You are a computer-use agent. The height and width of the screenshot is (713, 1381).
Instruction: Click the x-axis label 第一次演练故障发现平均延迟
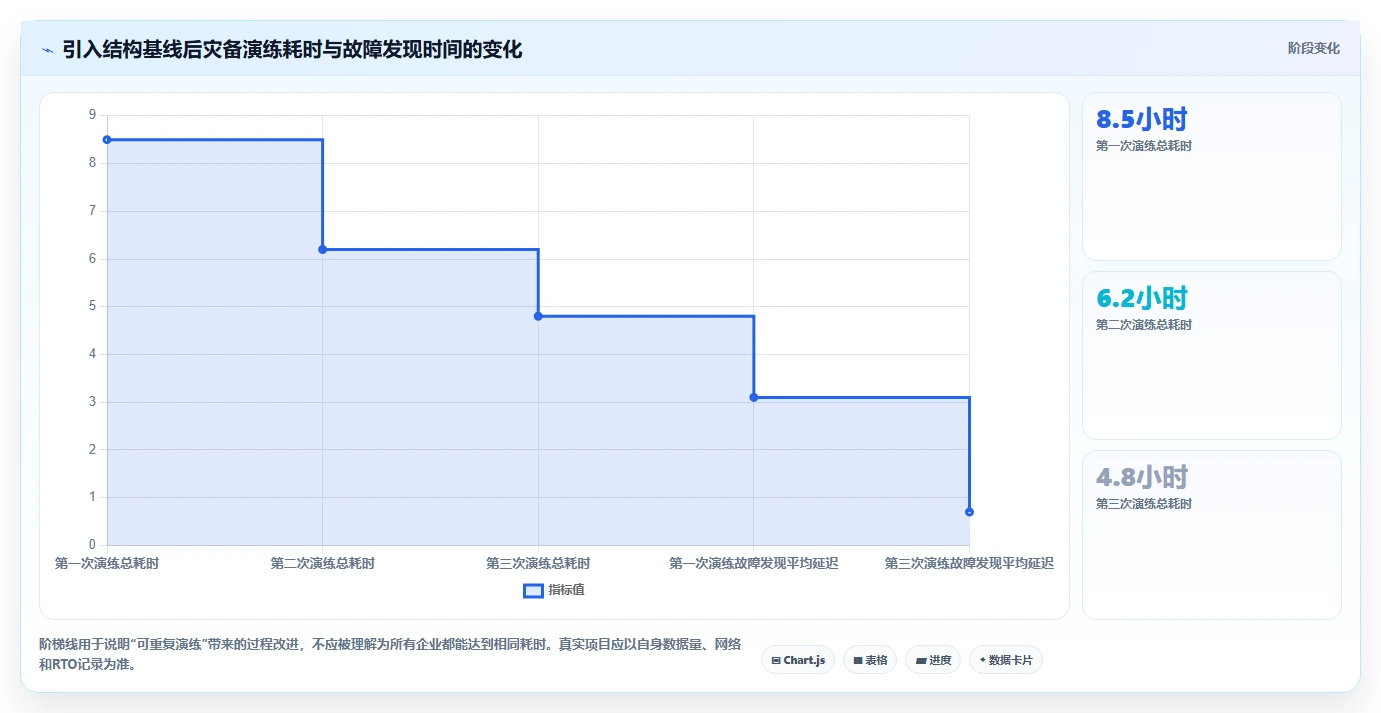coord(754,564)
